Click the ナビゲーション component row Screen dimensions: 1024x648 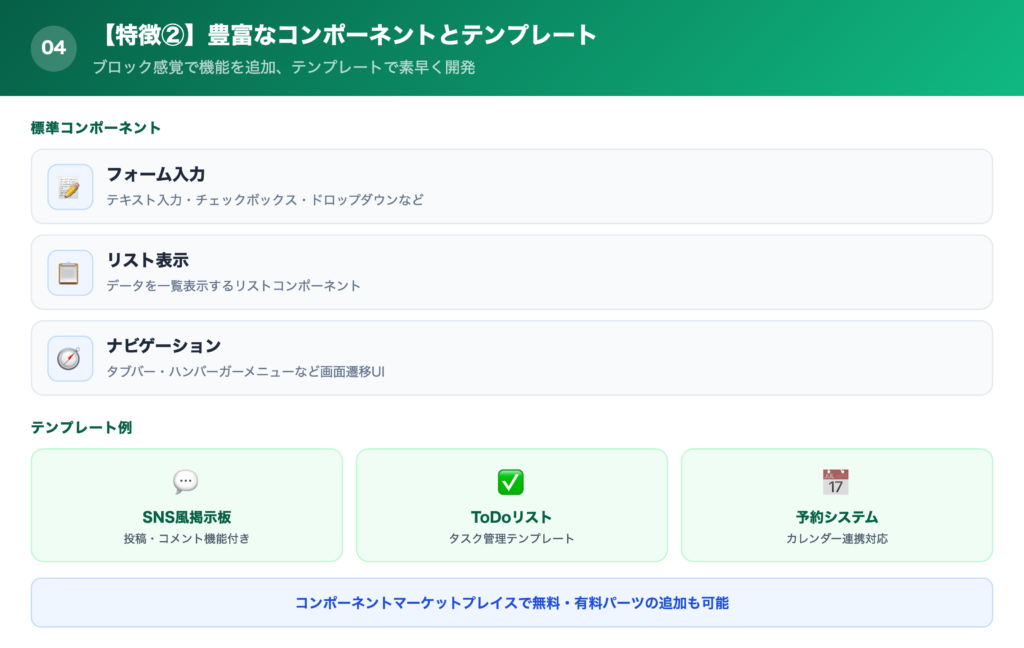(511, 357)
